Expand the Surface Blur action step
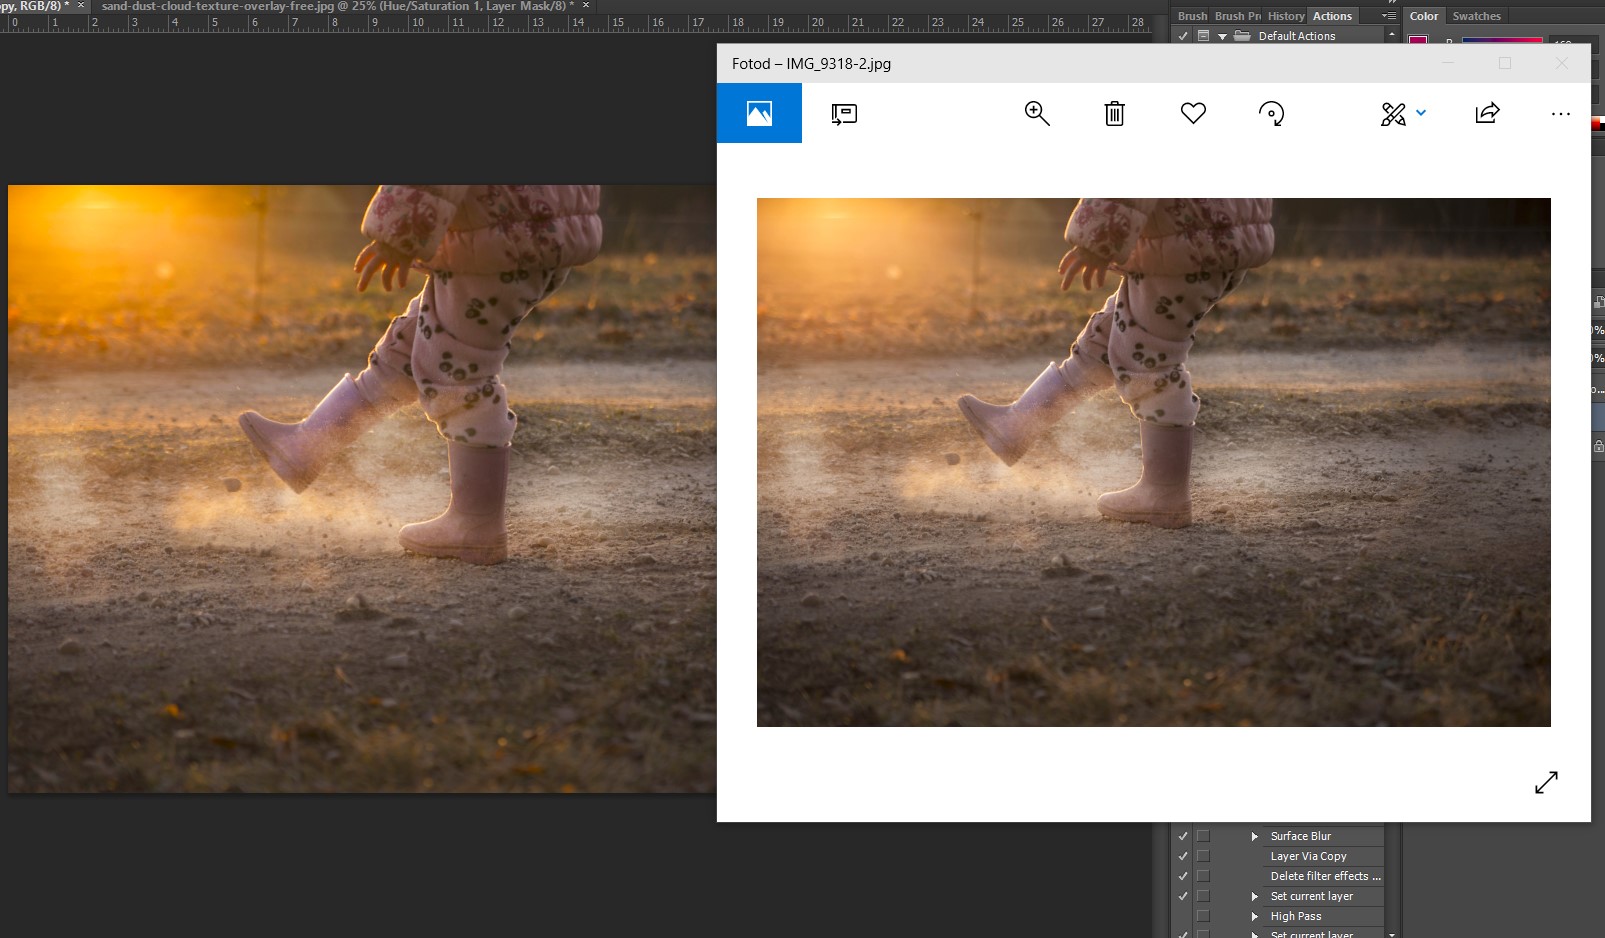This screenshot has height=938, width=1605. (x=1254, y=836)
